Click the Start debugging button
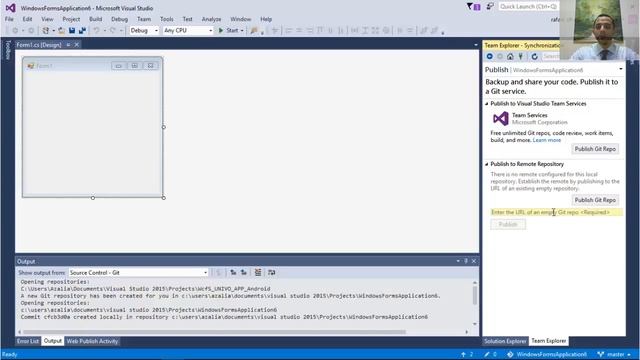 coord(229,31)
